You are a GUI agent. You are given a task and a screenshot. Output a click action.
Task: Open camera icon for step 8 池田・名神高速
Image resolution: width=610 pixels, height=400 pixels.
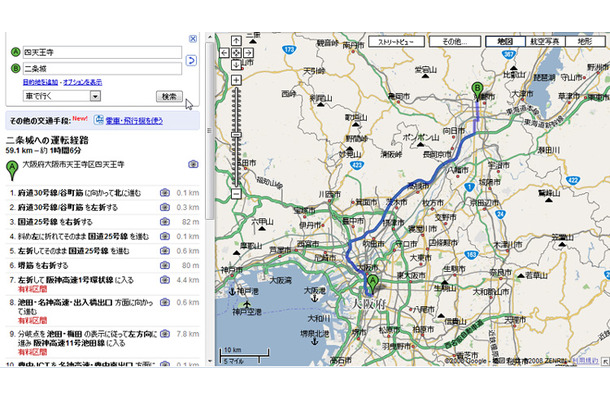[x=165, y=302]
